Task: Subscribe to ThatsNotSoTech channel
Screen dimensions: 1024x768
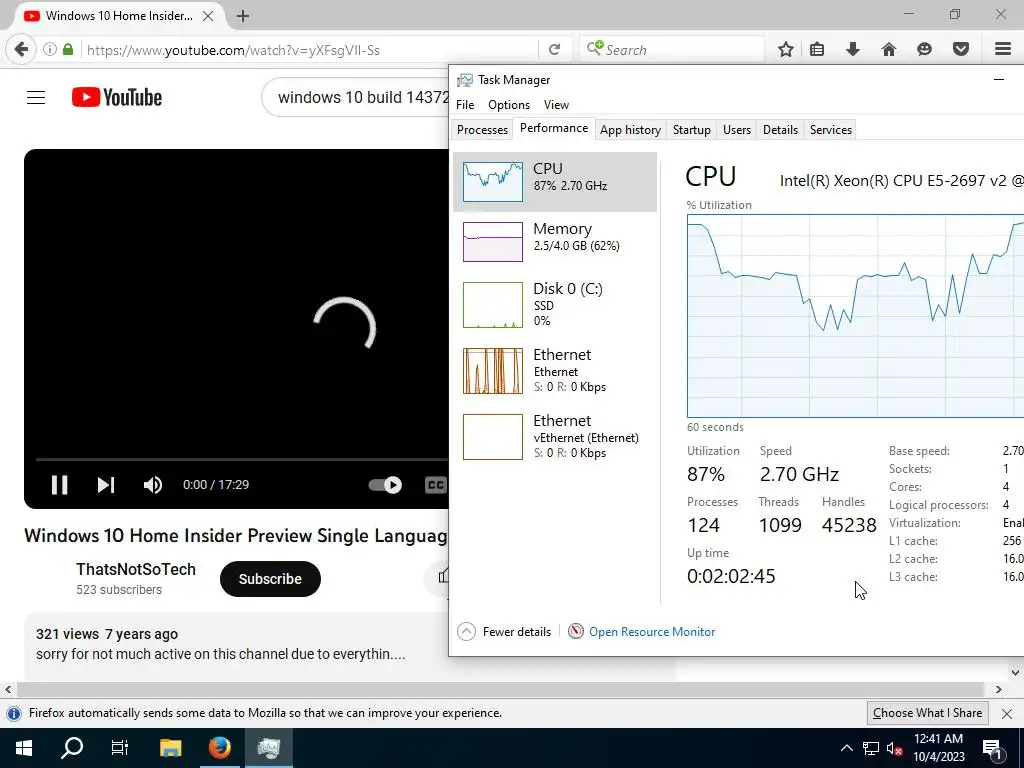Action: pos(270,579)
